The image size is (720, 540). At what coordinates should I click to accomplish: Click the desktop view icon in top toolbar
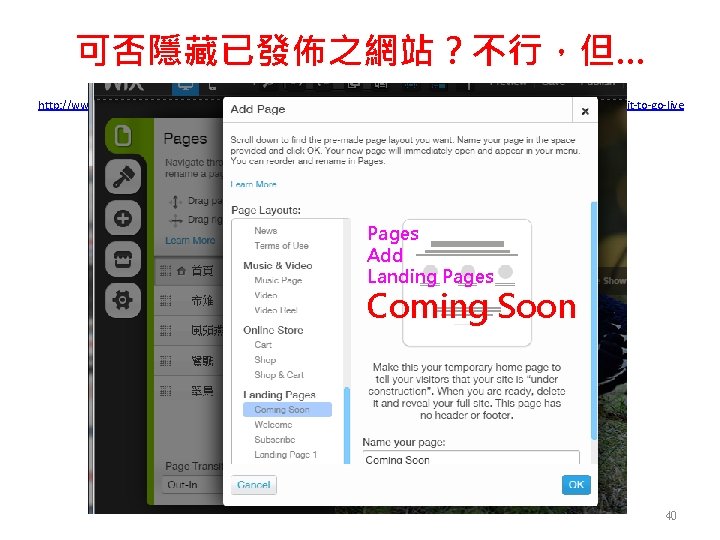tap(186, 87)
